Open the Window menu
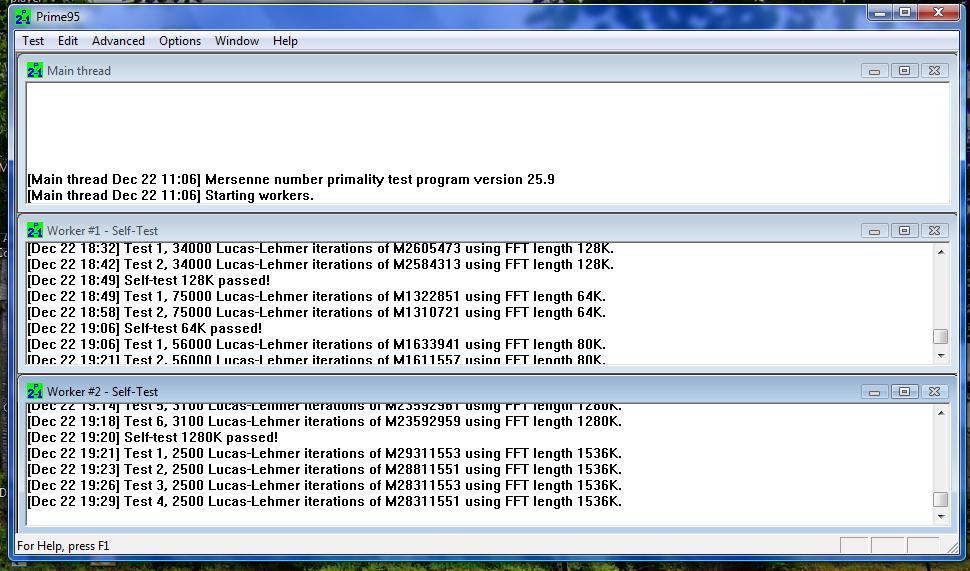This screenshot has width=970, height=571. point(237,41)
